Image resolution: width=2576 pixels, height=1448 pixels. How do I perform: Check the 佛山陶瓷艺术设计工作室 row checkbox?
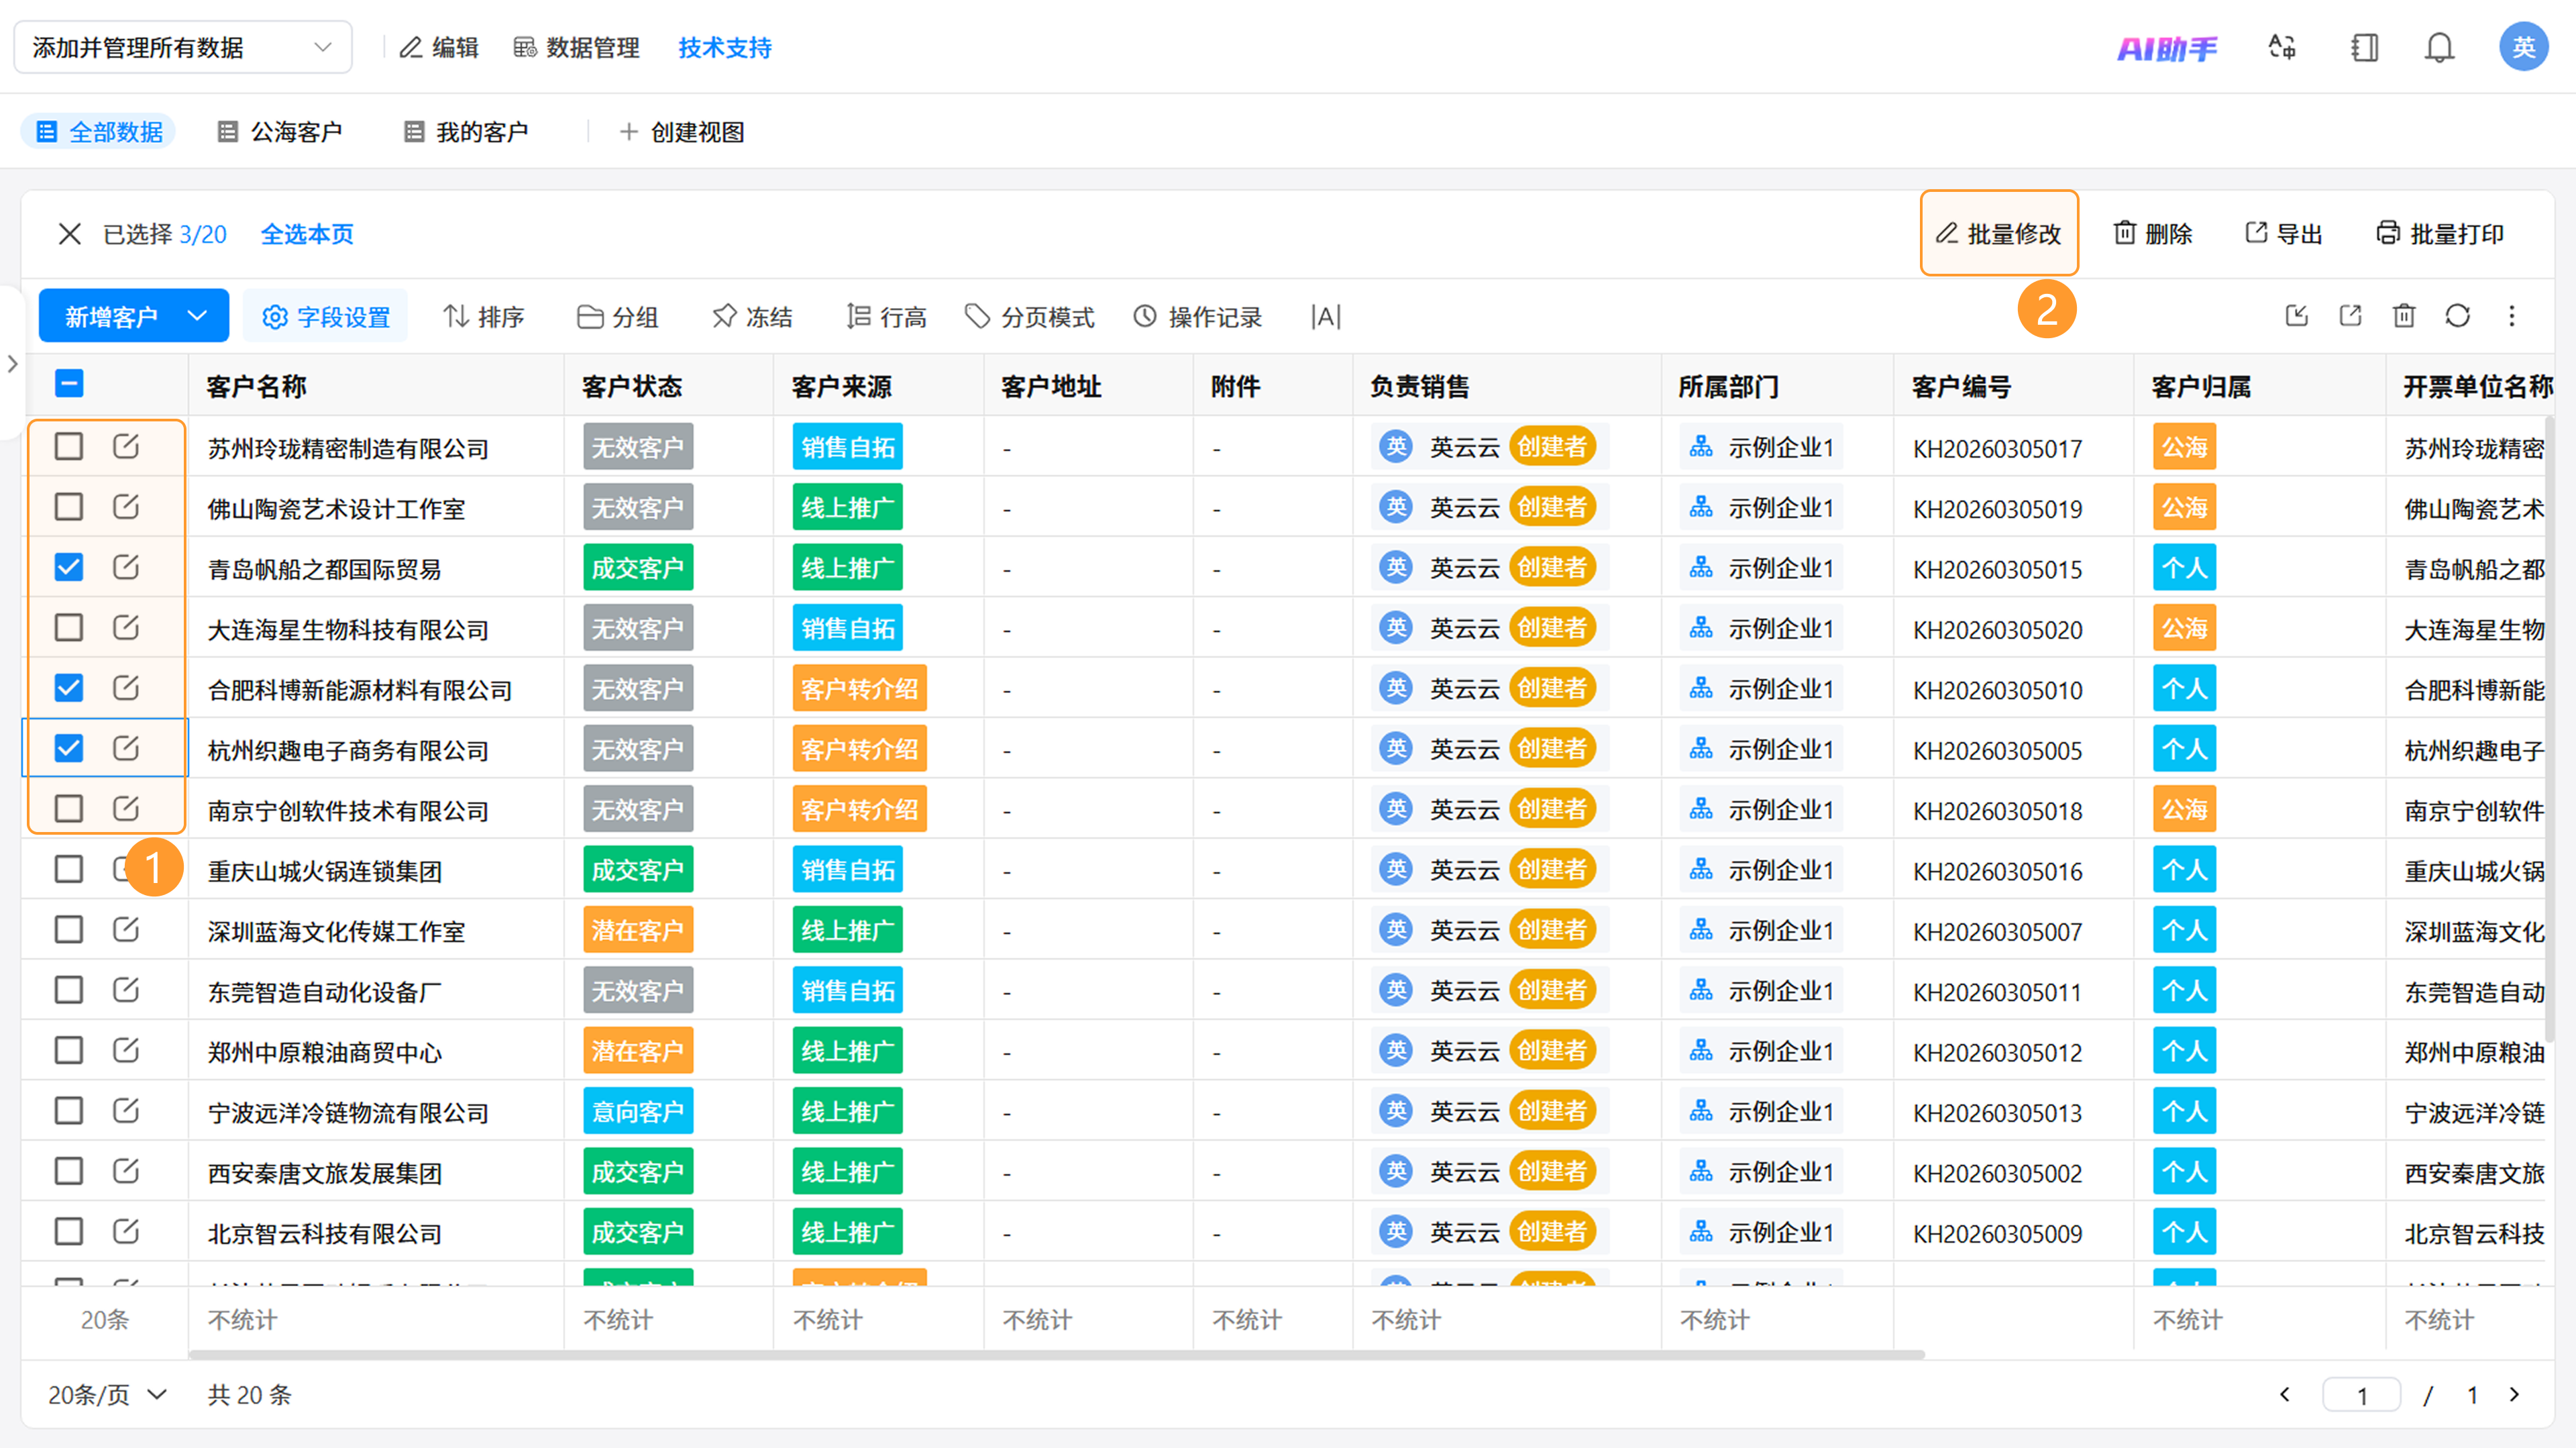69,506
